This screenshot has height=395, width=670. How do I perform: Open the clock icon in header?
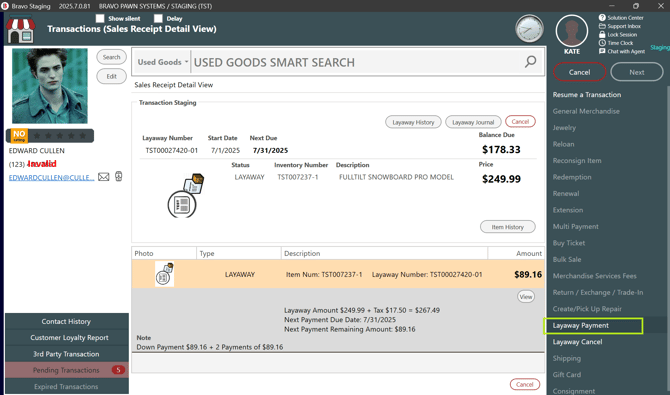(x=529, y=29)
